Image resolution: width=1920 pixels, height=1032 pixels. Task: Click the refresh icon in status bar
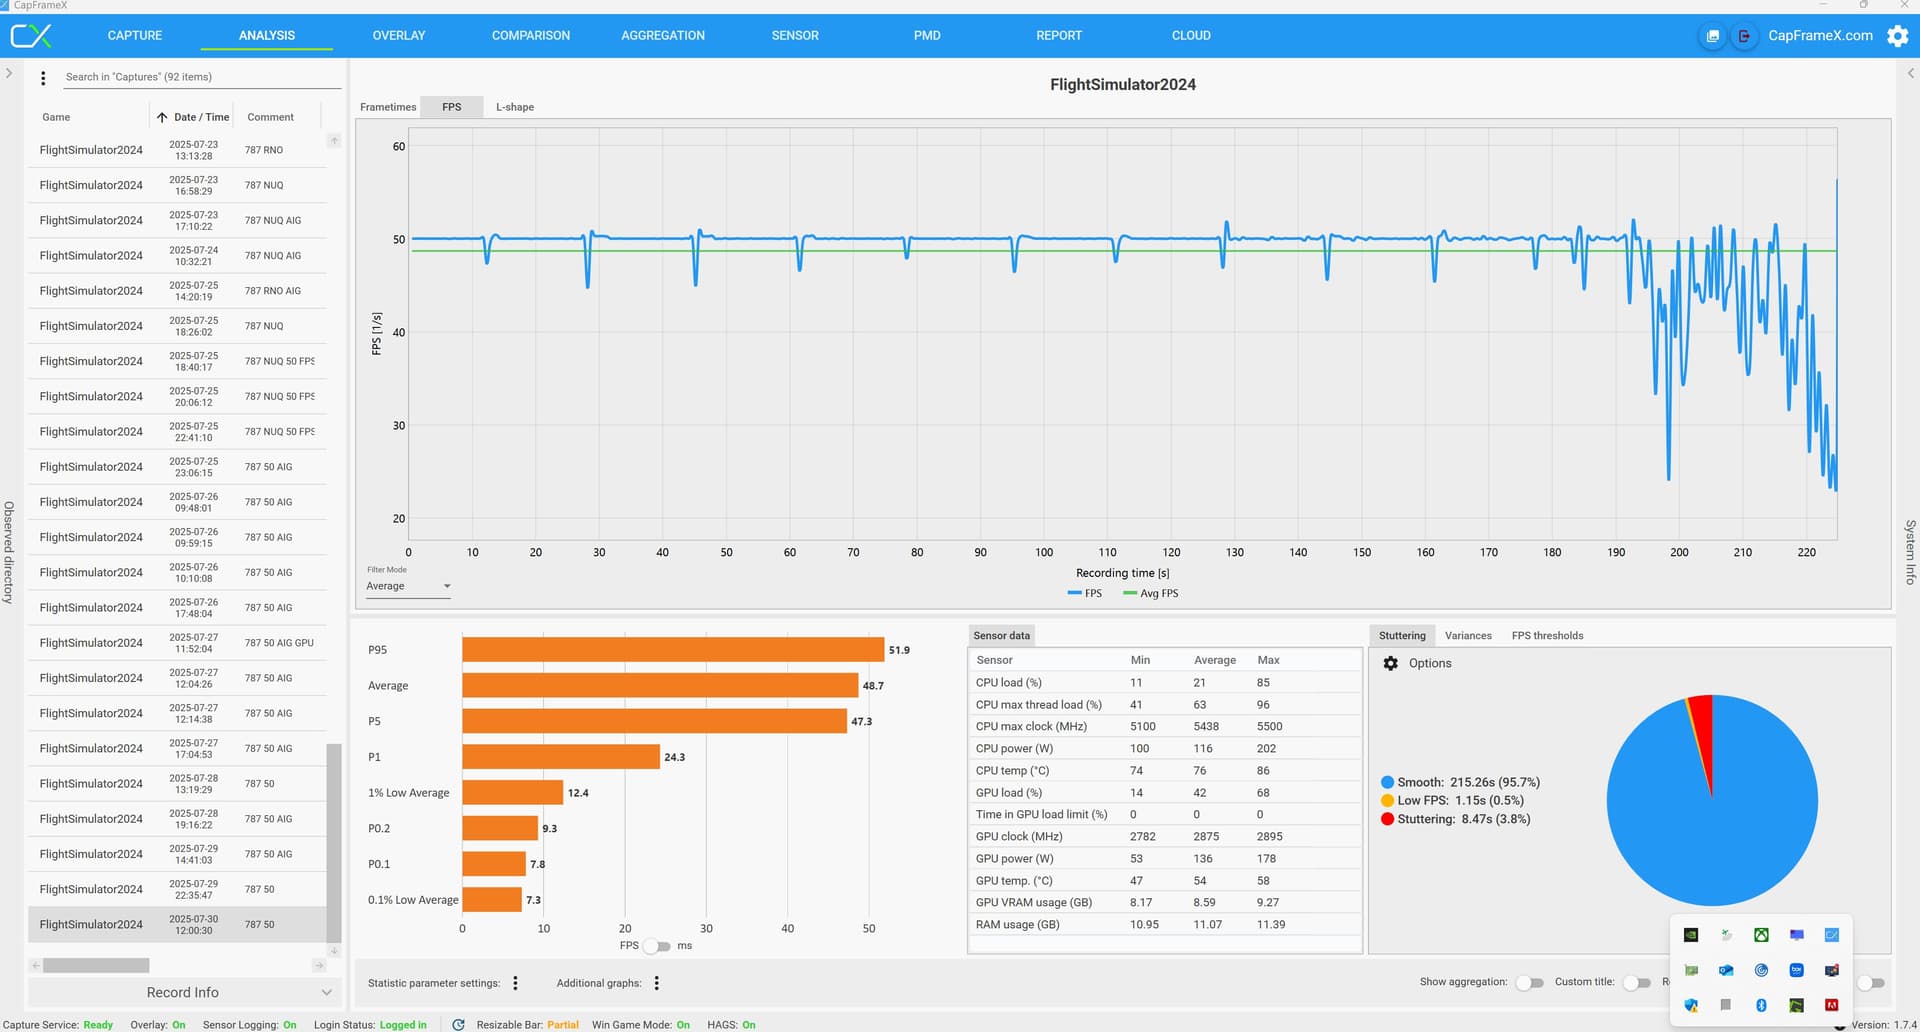pyautogui.click(x=458, y=1025)
